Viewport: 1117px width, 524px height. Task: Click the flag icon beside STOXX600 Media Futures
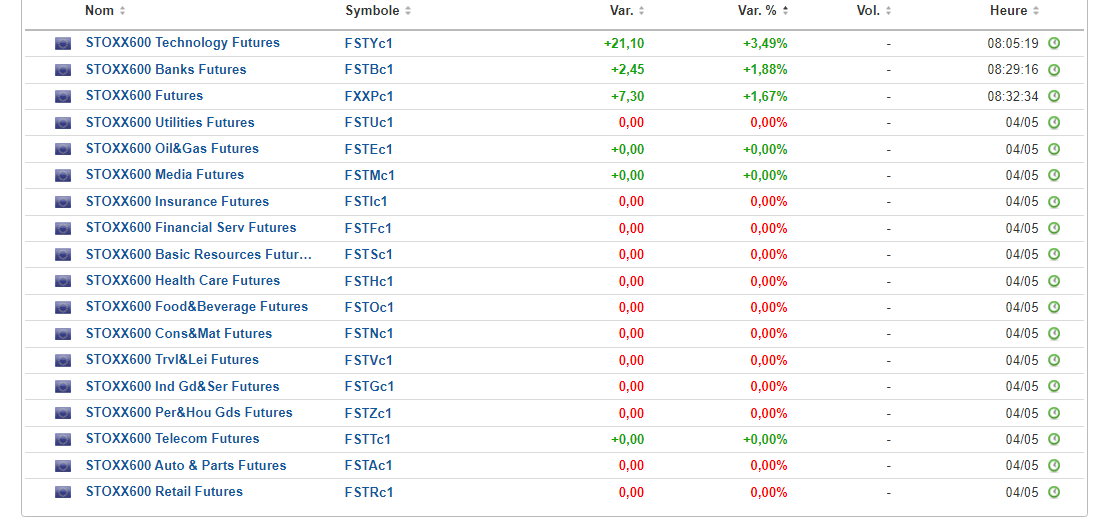tap(63, 175)
